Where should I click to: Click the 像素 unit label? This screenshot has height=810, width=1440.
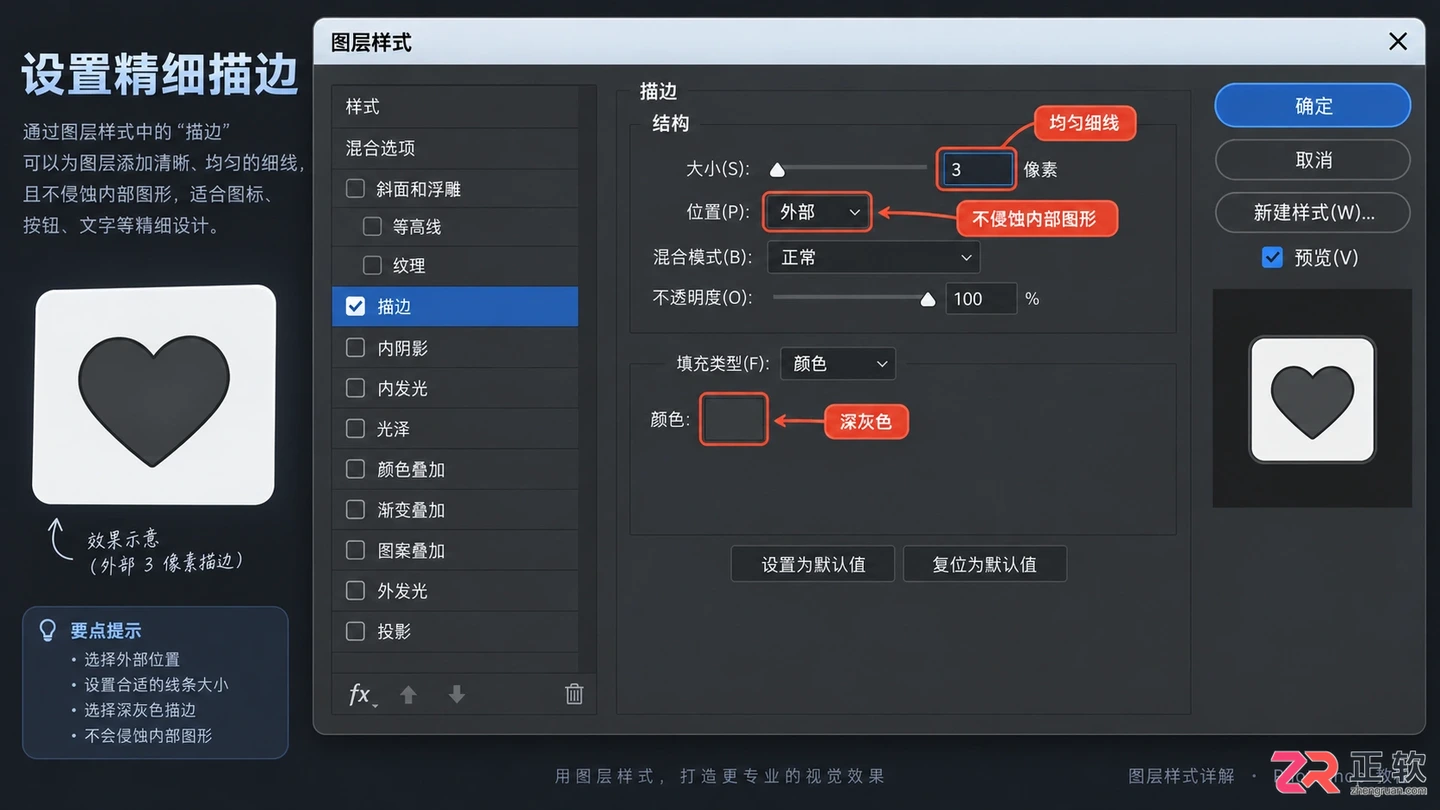(x=1040, y=170)
